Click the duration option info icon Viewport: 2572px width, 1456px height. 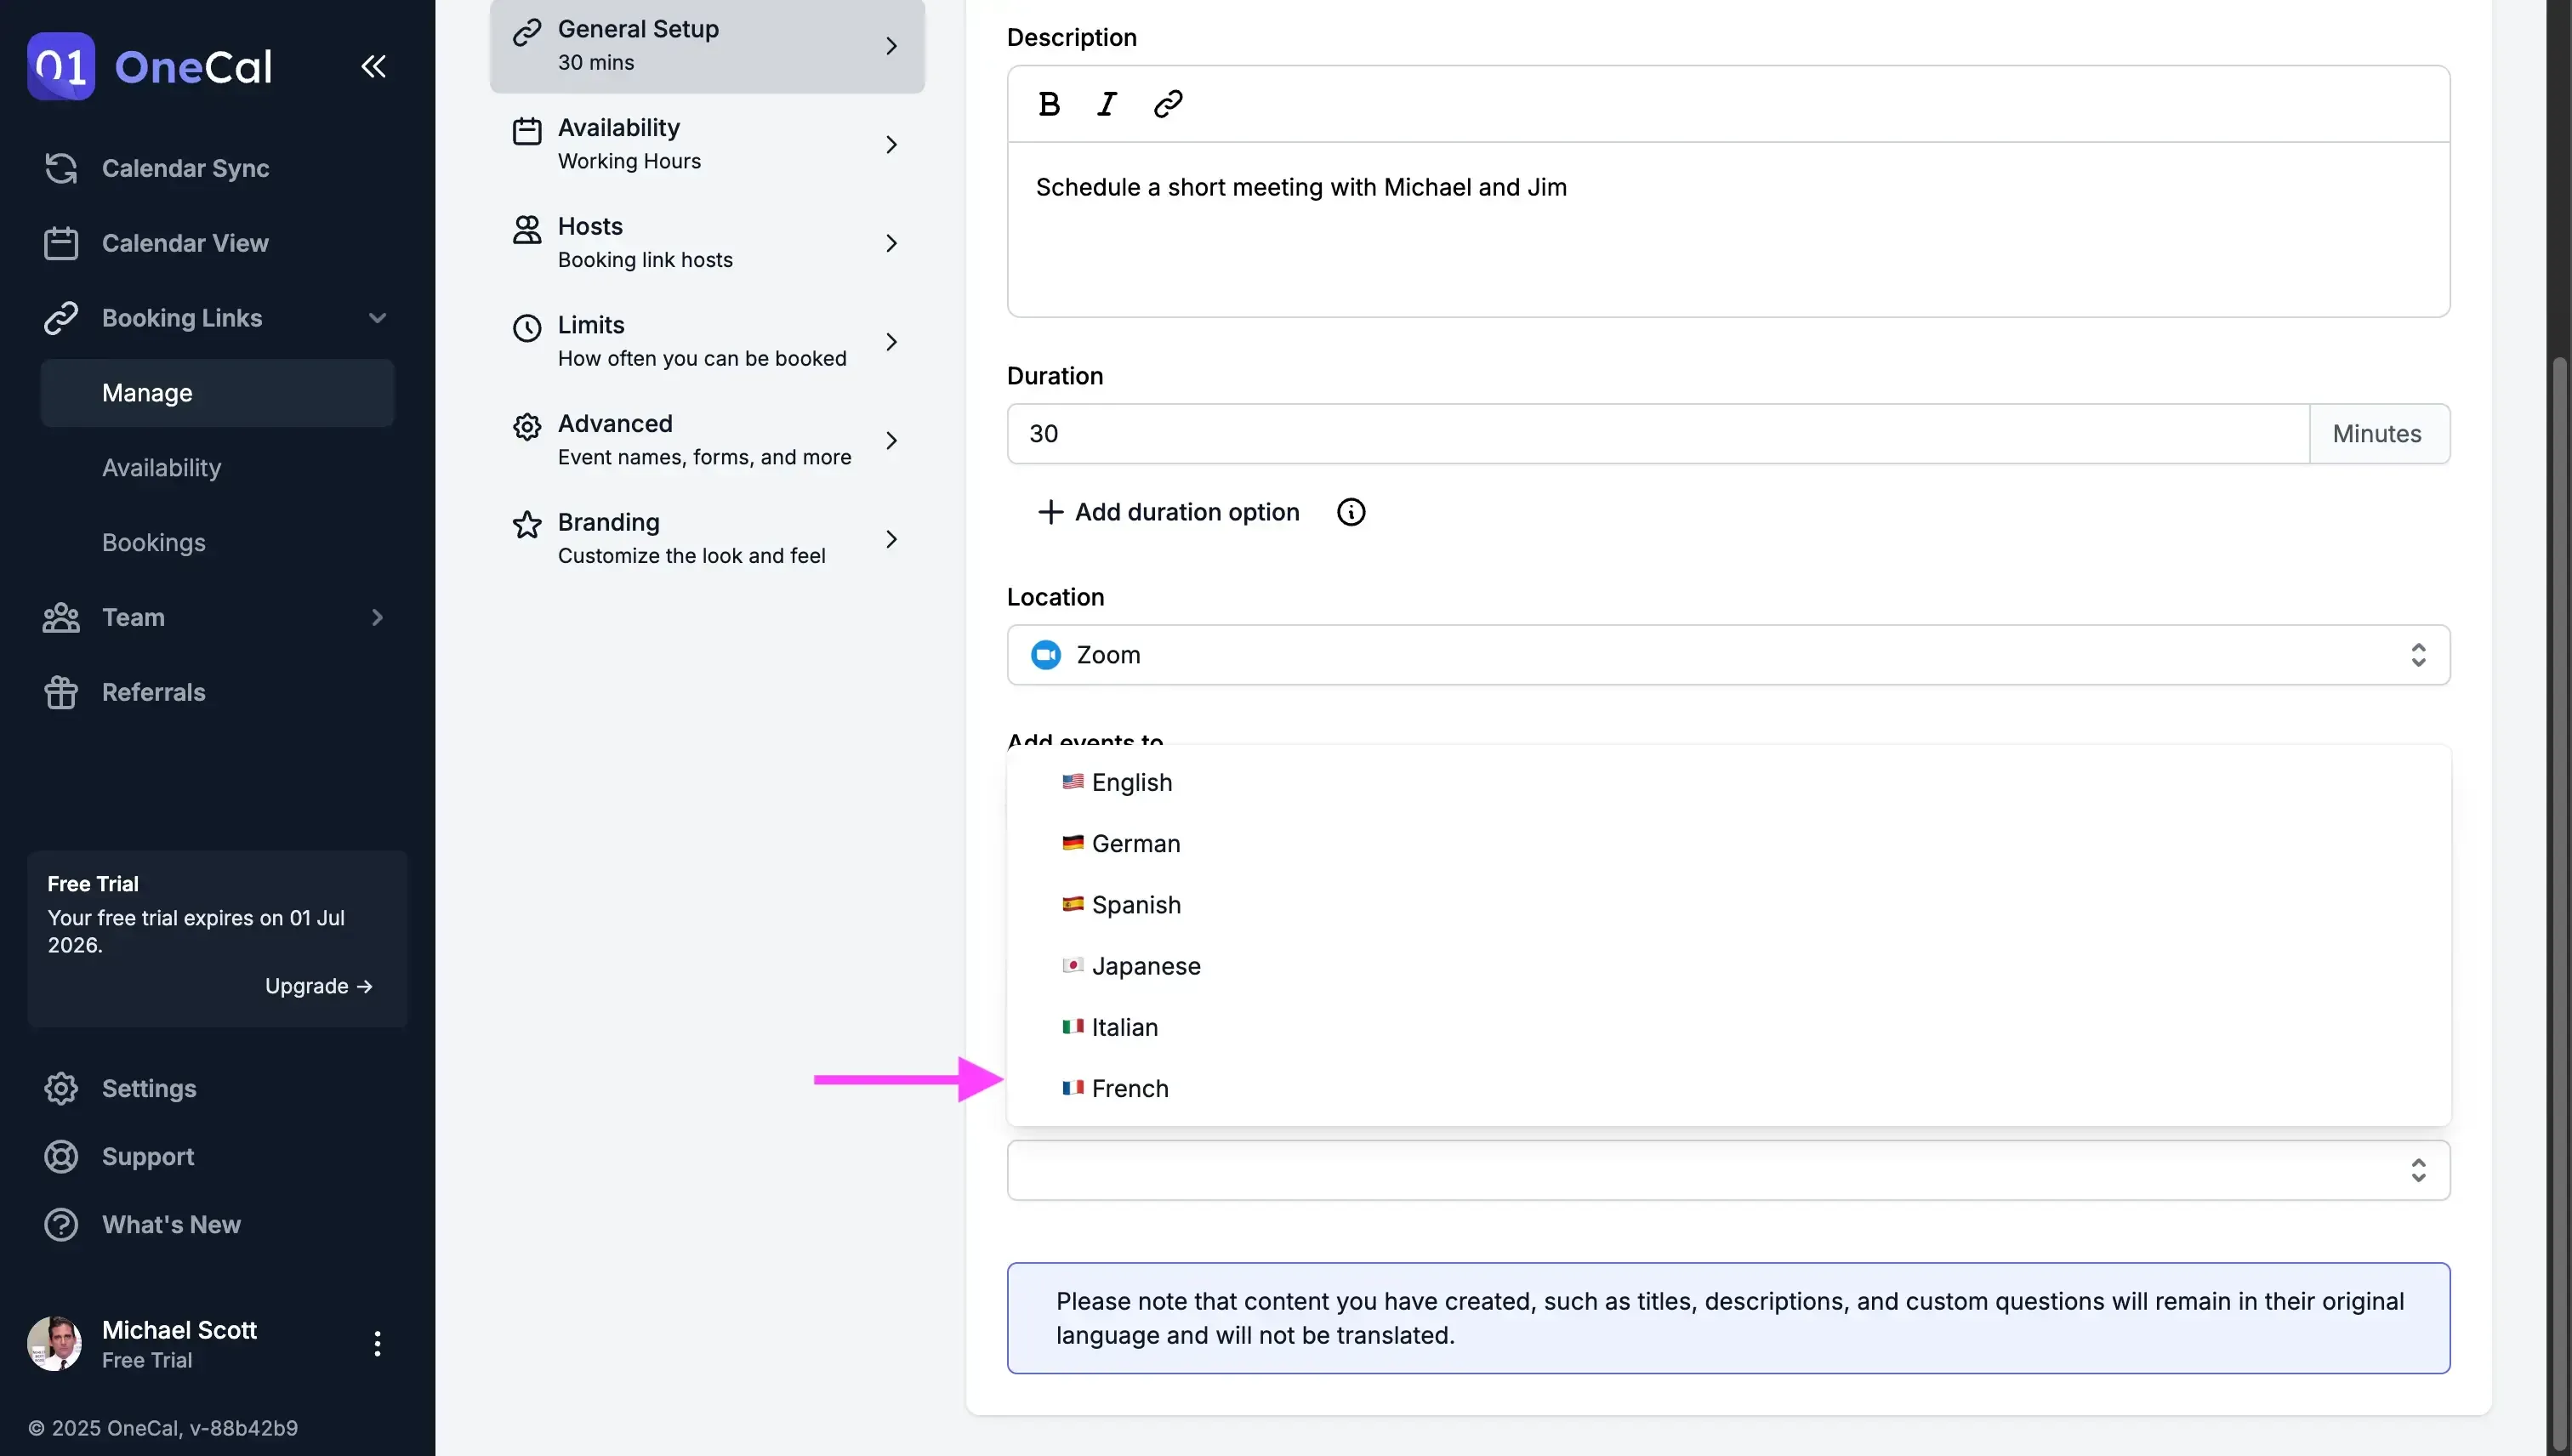click(1350, 512)
